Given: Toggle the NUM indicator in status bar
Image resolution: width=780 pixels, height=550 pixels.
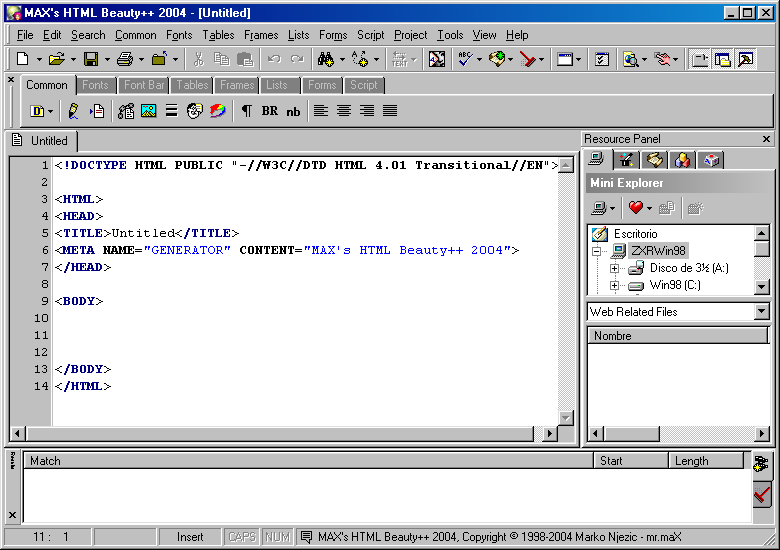Looking at the screenshot, I should click(x=277, y=537).
